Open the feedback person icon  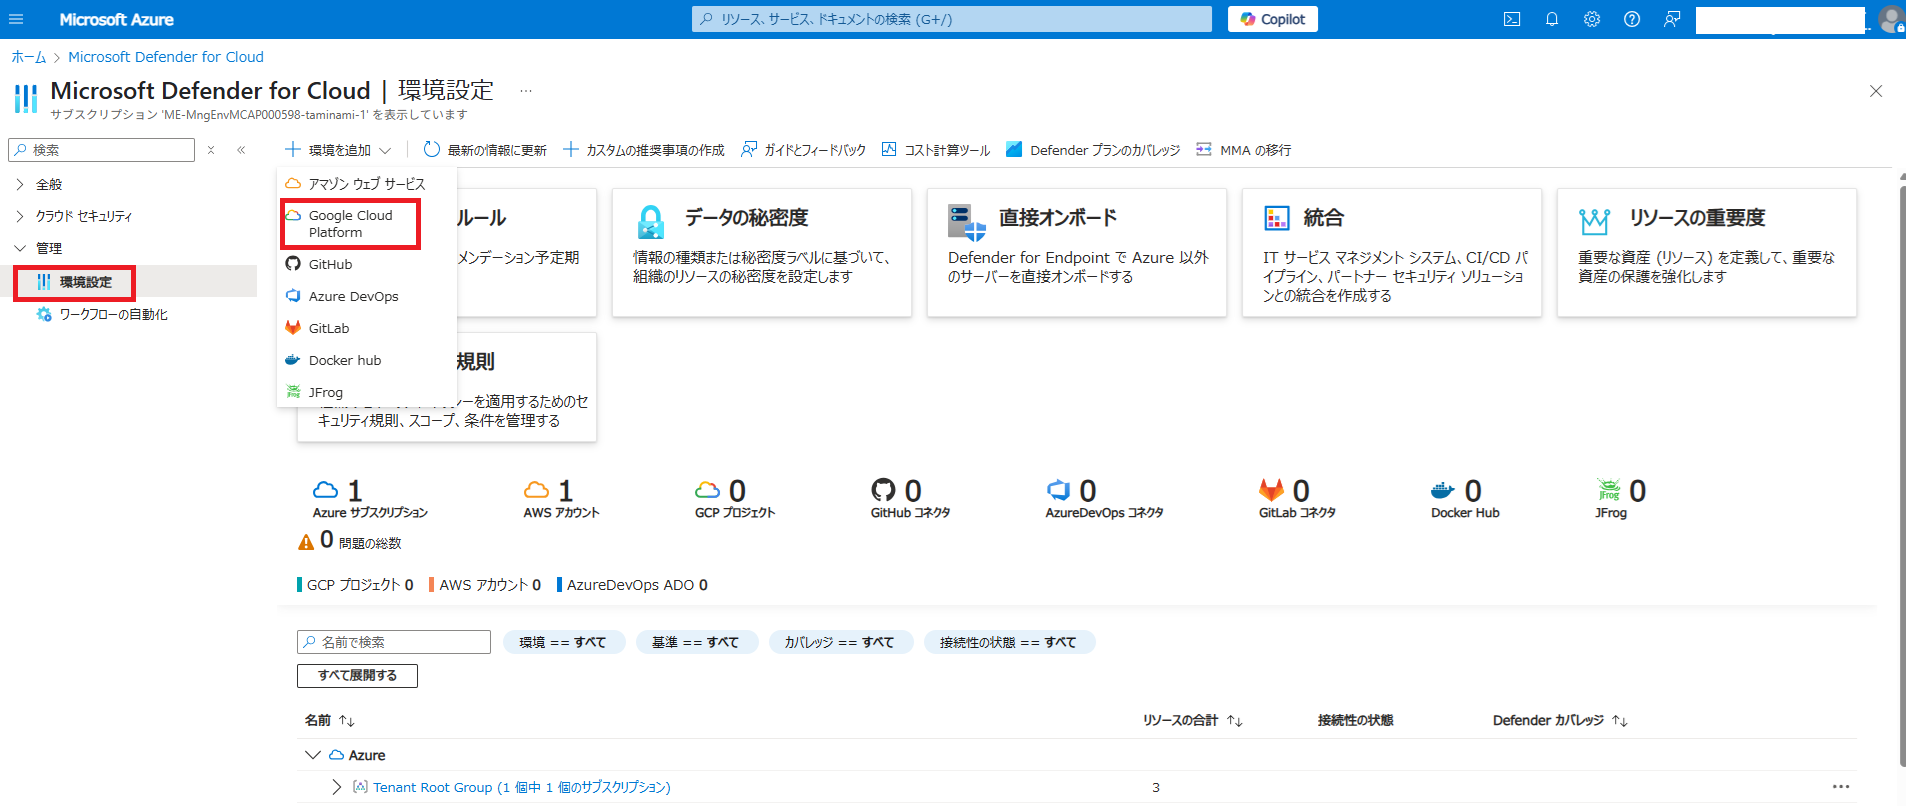(1672, 19)
